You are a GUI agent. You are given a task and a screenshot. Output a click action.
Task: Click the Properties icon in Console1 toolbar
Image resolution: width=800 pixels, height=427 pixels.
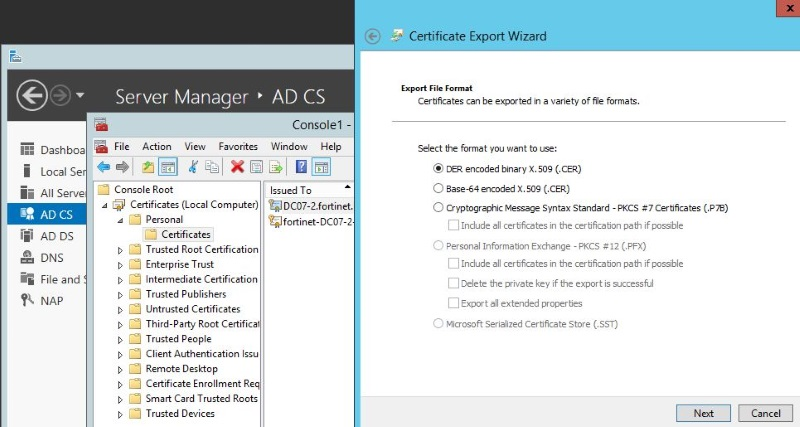point(257,167)
